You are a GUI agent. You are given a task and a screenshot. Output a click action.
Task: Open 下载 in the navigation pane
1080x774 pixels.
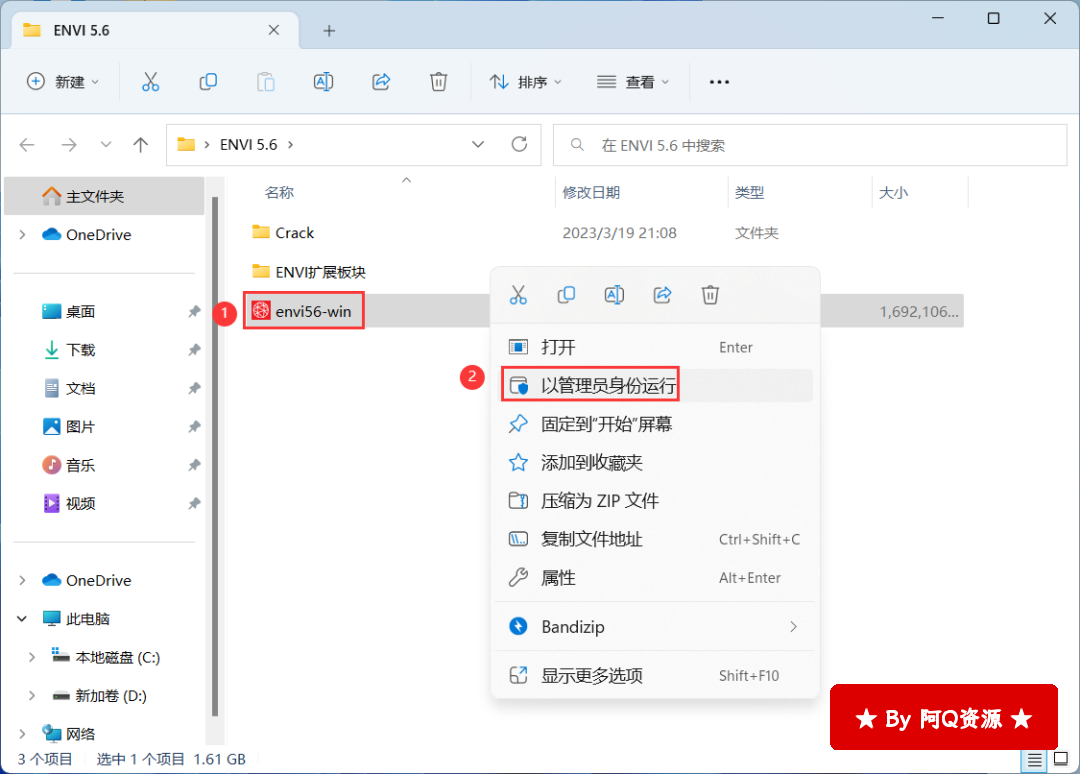tap(80, 350)
